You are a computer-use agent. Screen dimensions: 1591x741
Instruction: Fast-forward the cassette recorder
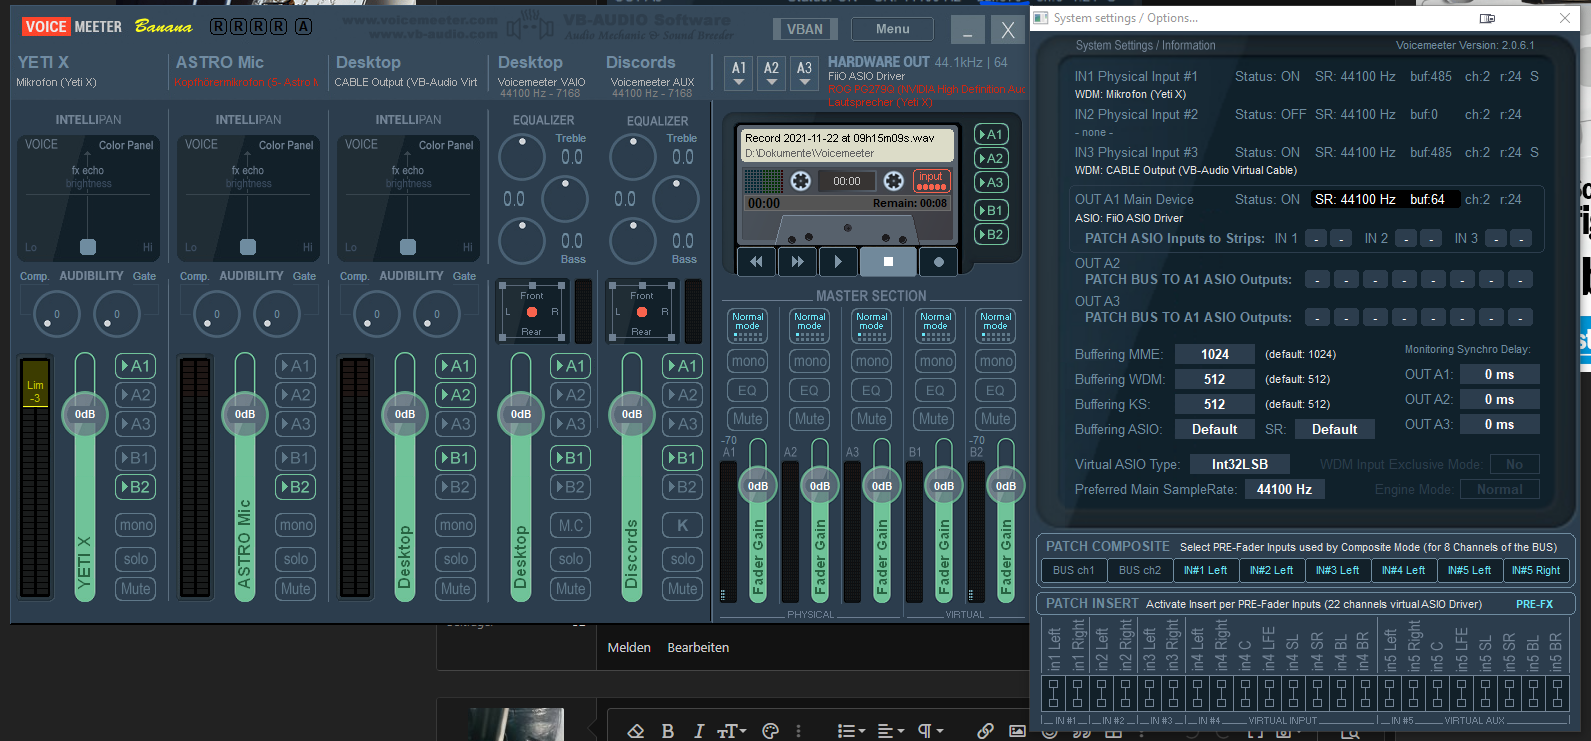tap(797, 262)
